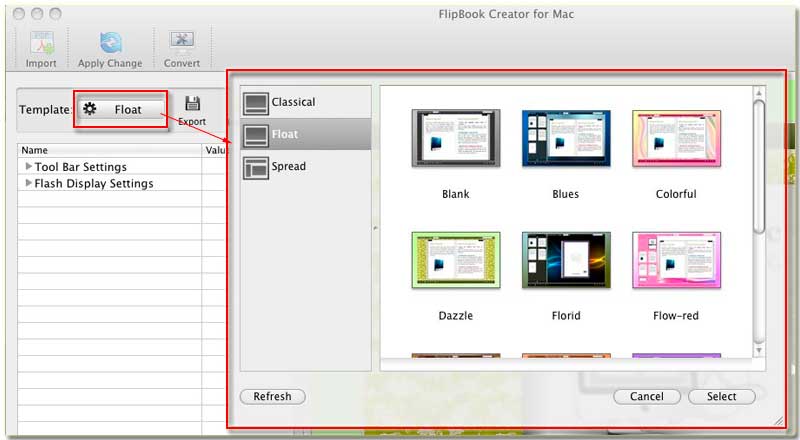This screenshot has height=440, width=800.
Task: Click the Spread template category icon
Action: (256, 168)
